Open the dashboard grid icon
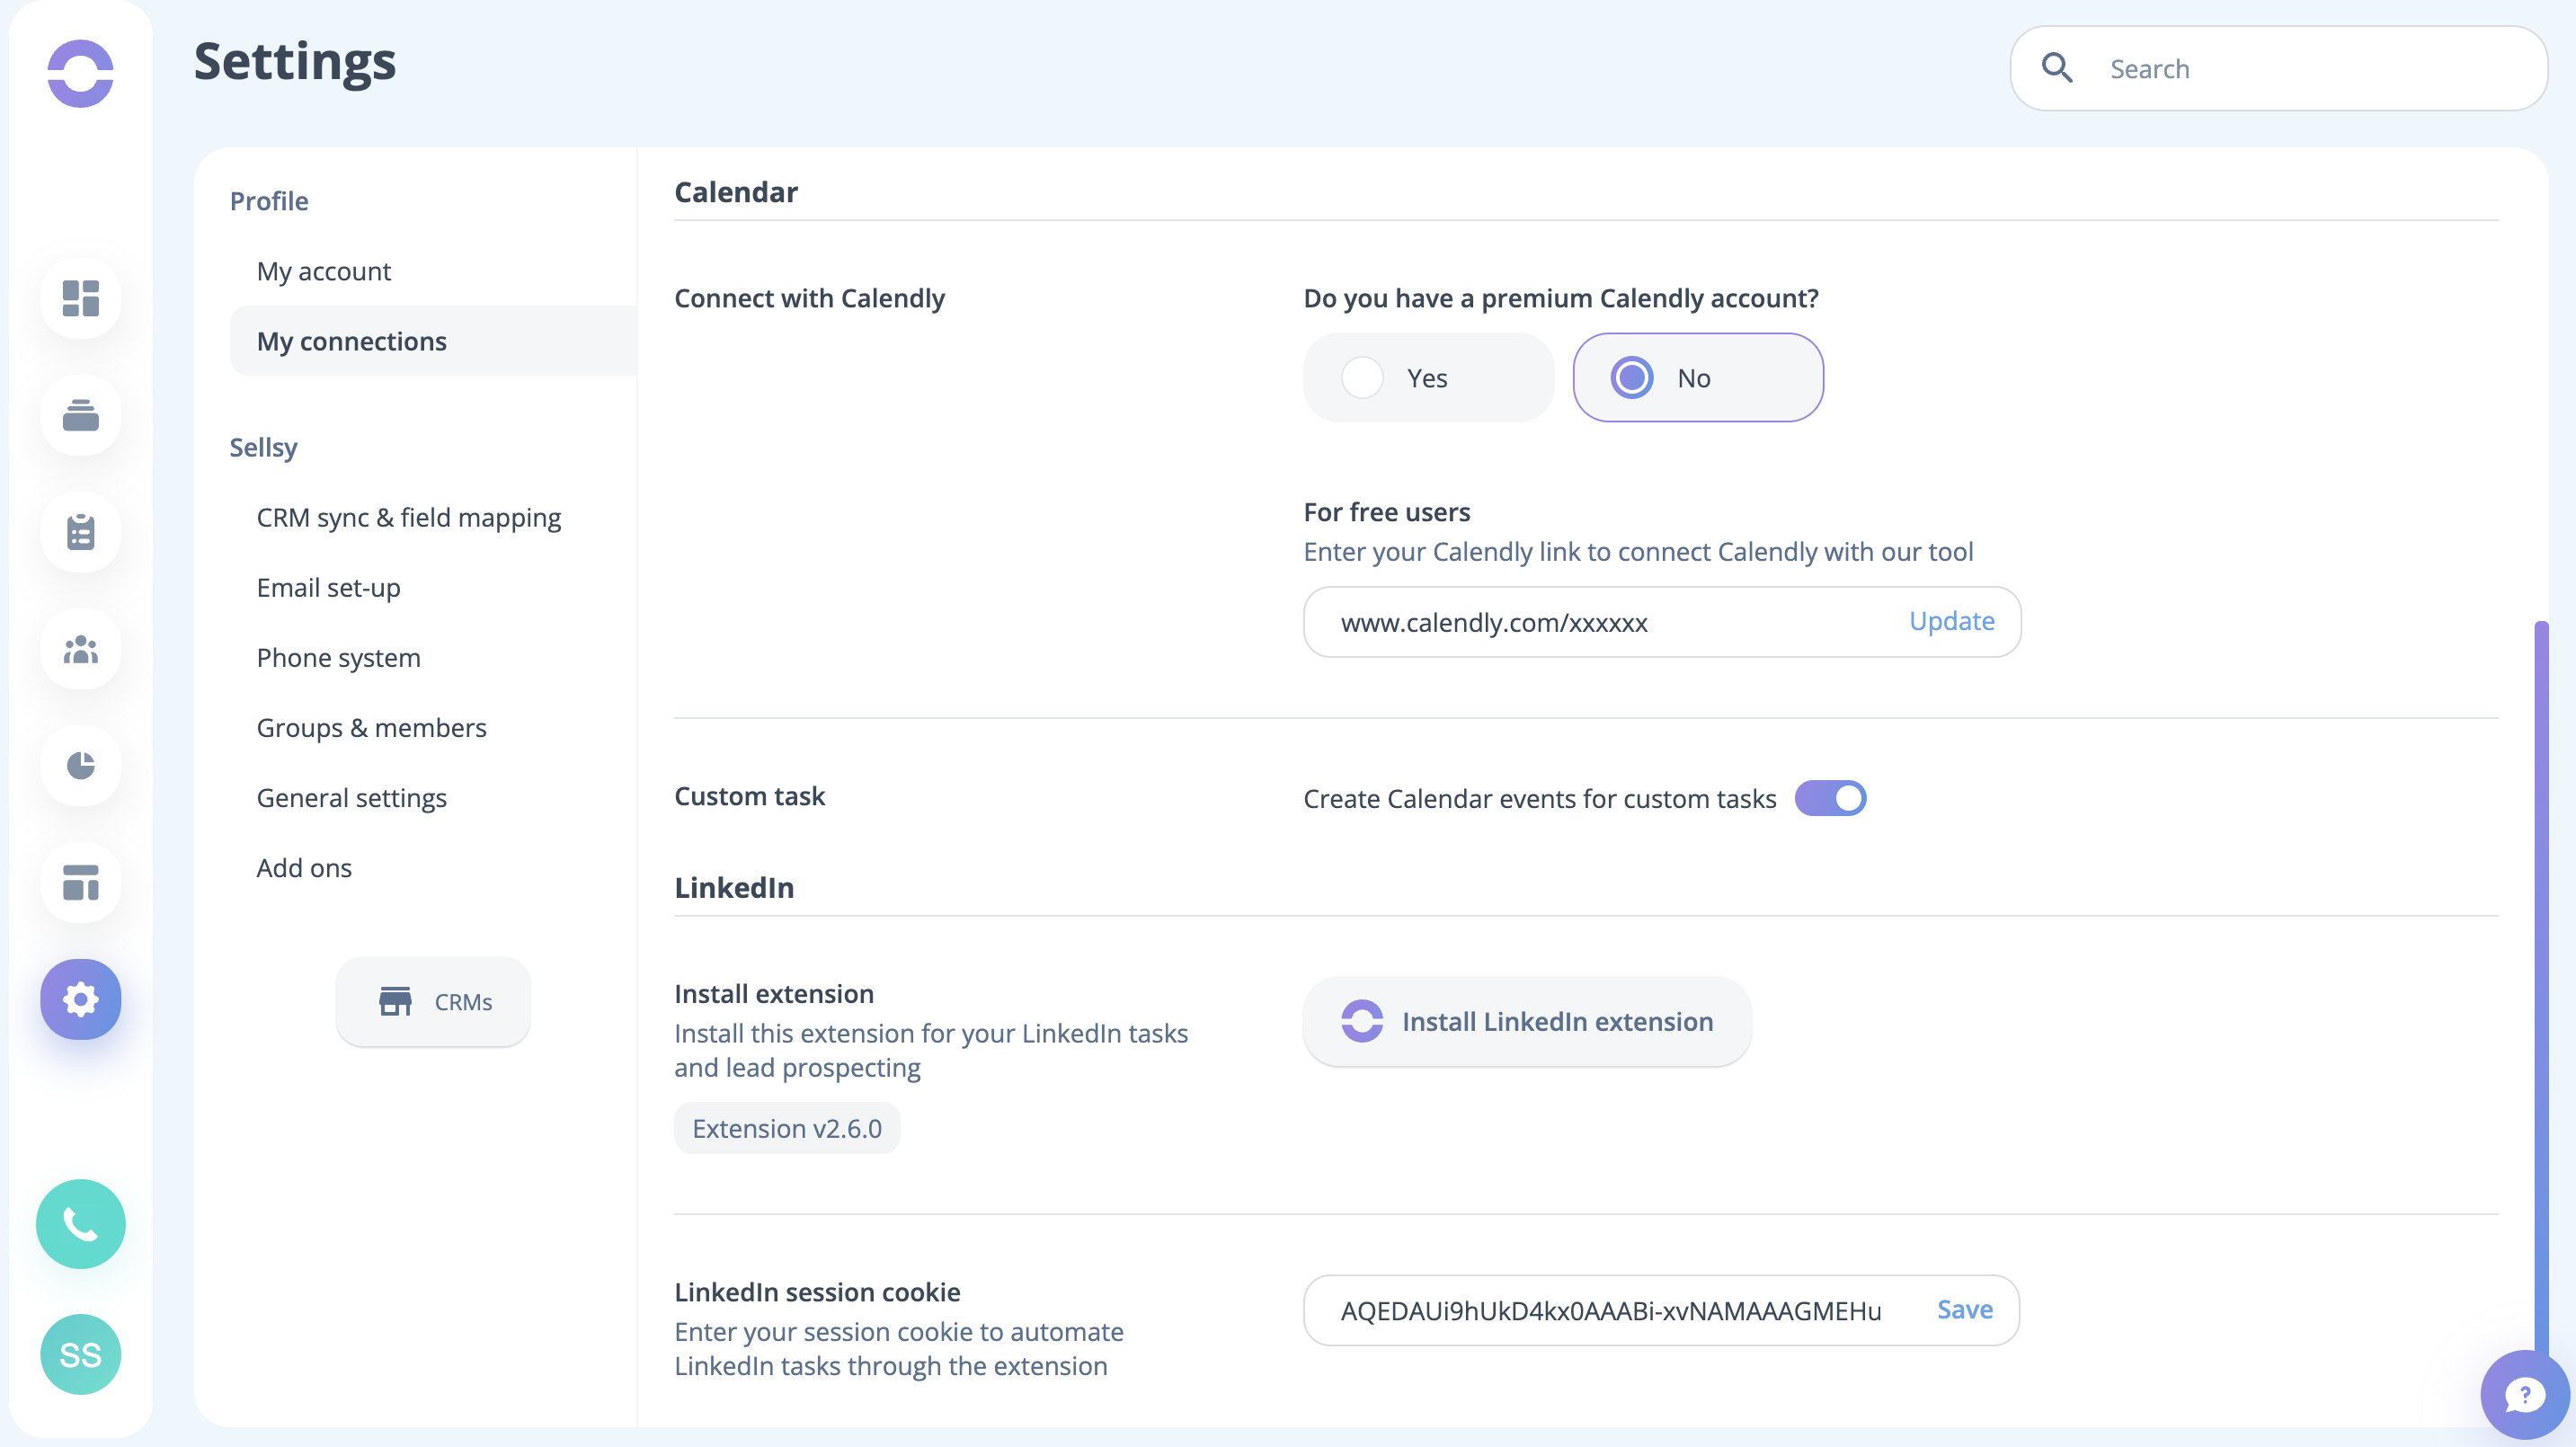Screen dimensions: 2576x1447 coord(81,298)
